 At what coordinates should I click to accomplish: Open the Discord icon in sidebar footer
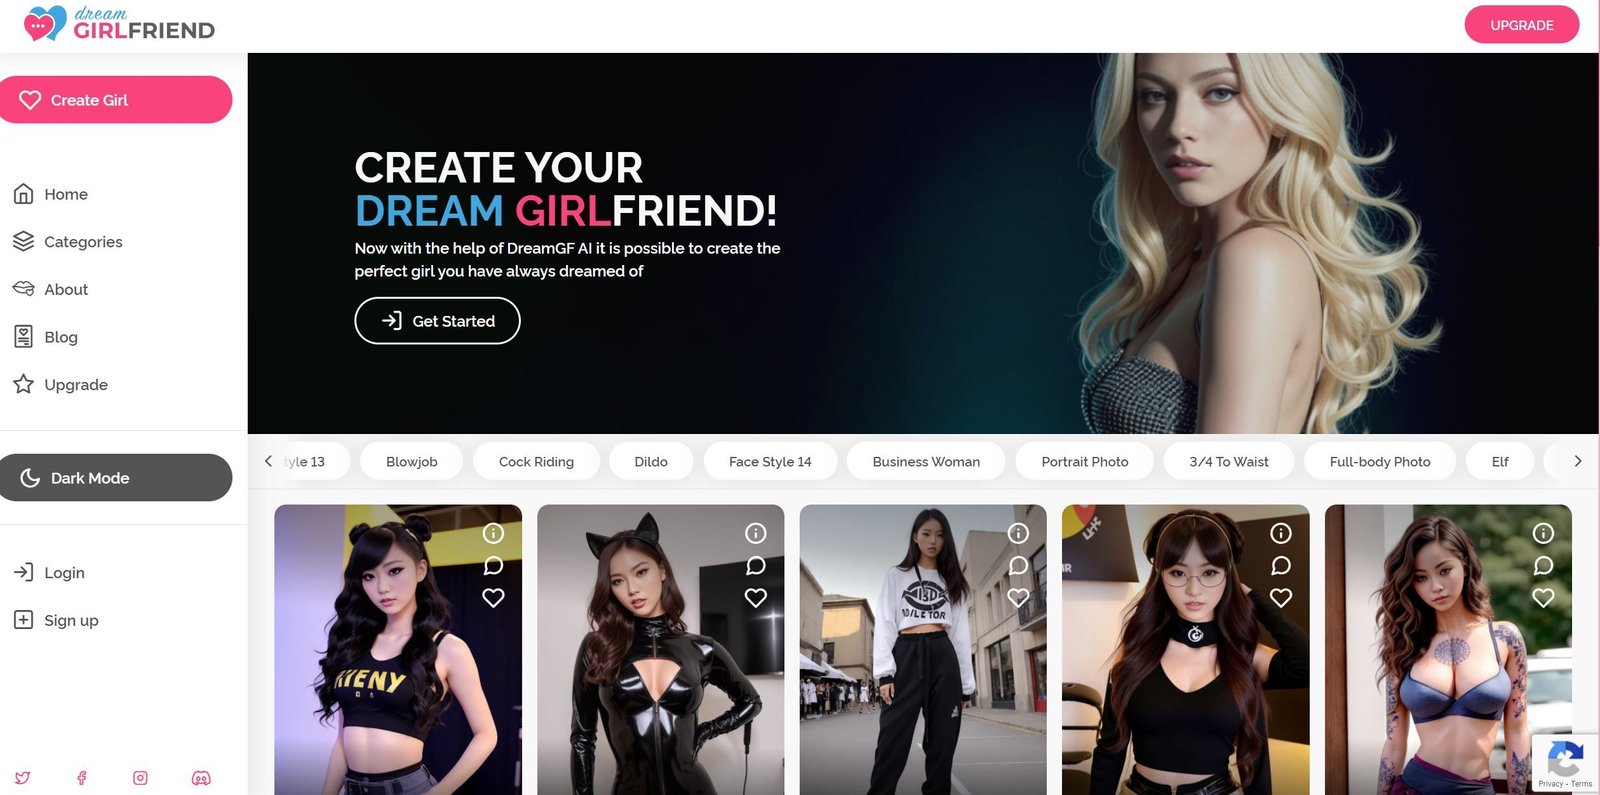coord(201,778)
